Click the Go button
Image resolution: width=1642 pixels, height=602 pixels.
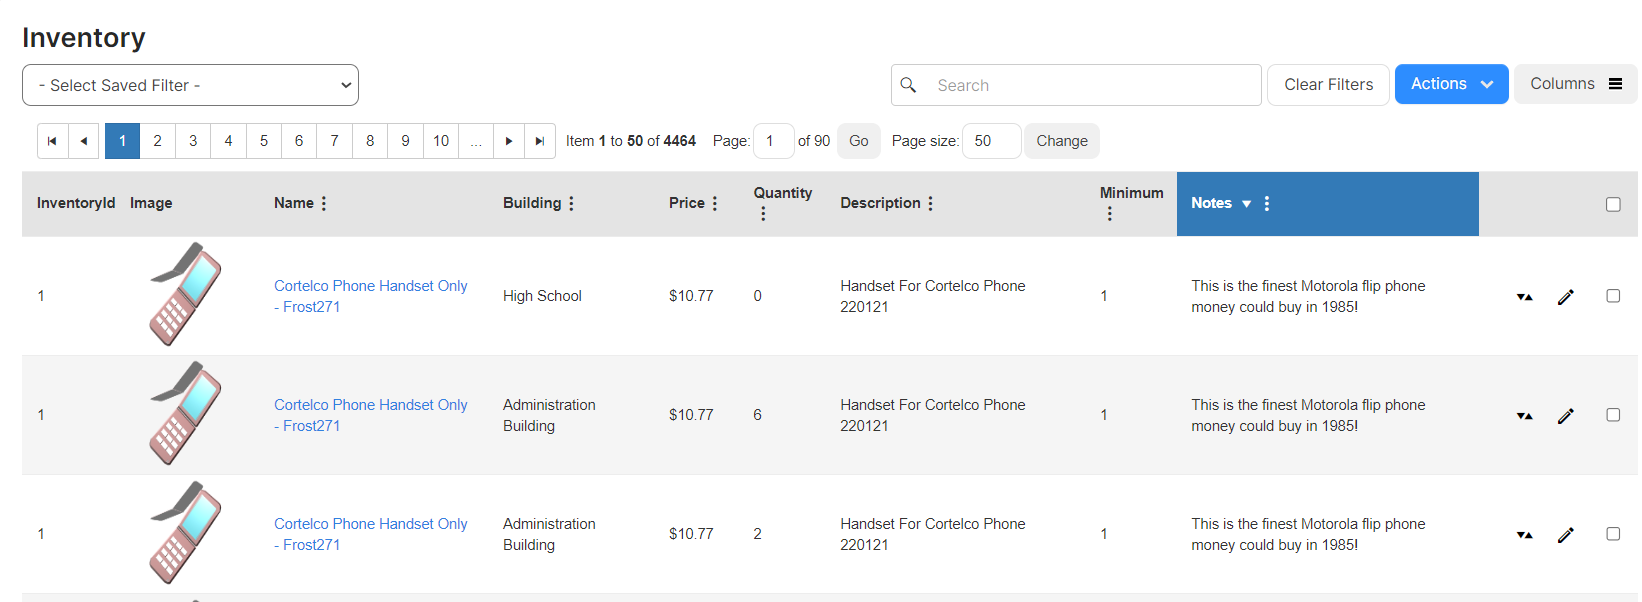click(x=858, y=141)
